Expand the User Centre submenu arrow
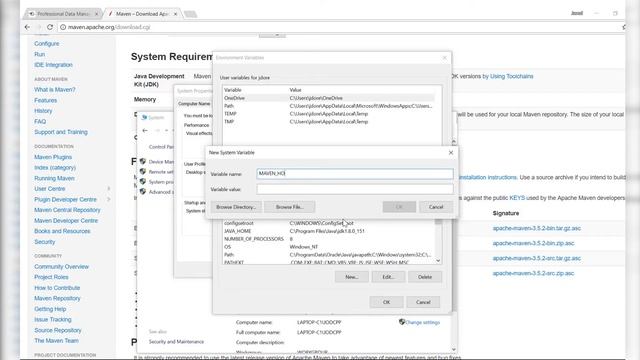640x360 pixels. (x=109, y=189)
